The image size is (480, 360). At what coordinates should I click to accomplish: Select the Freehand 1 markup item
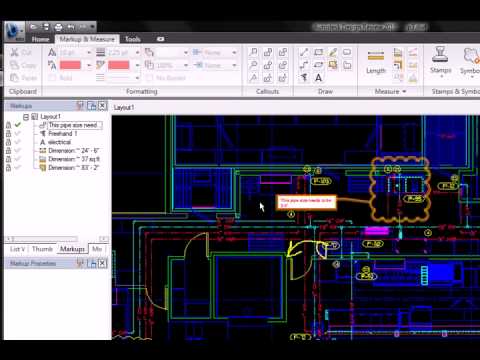63,133
